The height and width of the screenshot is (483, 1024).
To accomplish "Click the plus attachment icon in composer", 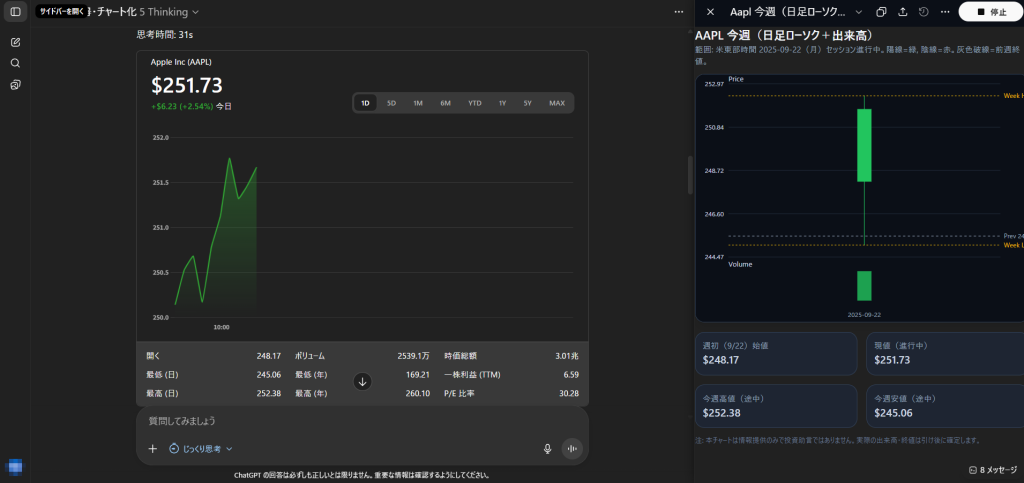I will [x=153, y=449].
